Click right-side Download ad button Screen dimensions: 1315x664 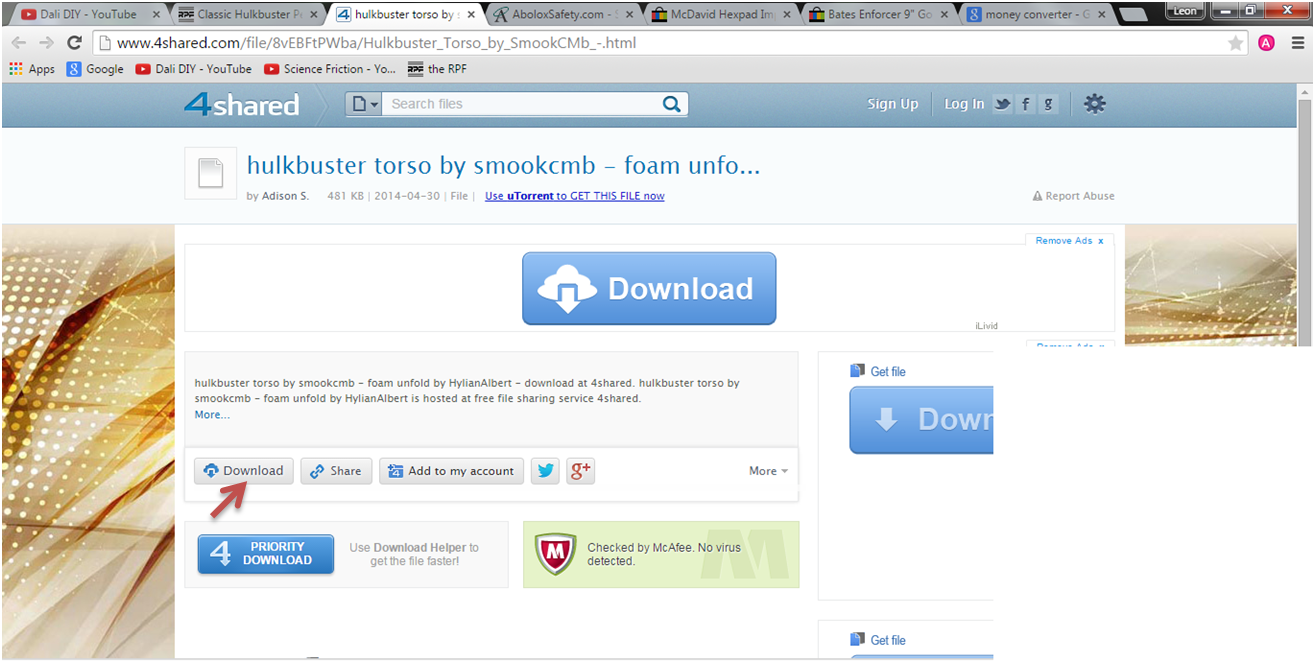point(921,420)
